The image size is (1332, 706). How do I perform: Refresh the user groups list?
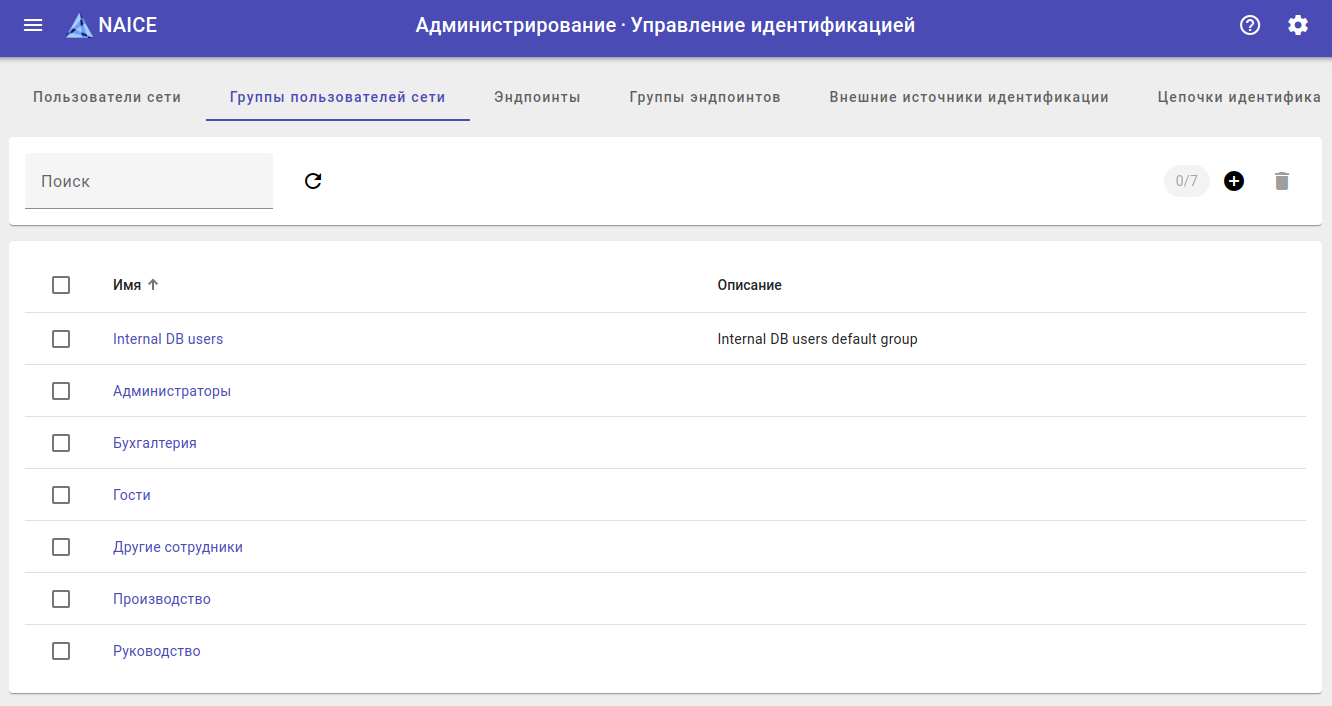pos(313,181)
